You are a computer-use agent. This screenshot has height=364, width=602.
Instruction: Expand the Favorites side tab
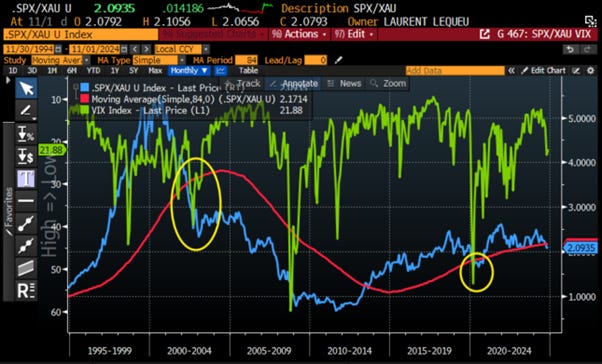[x=8, y=211]
